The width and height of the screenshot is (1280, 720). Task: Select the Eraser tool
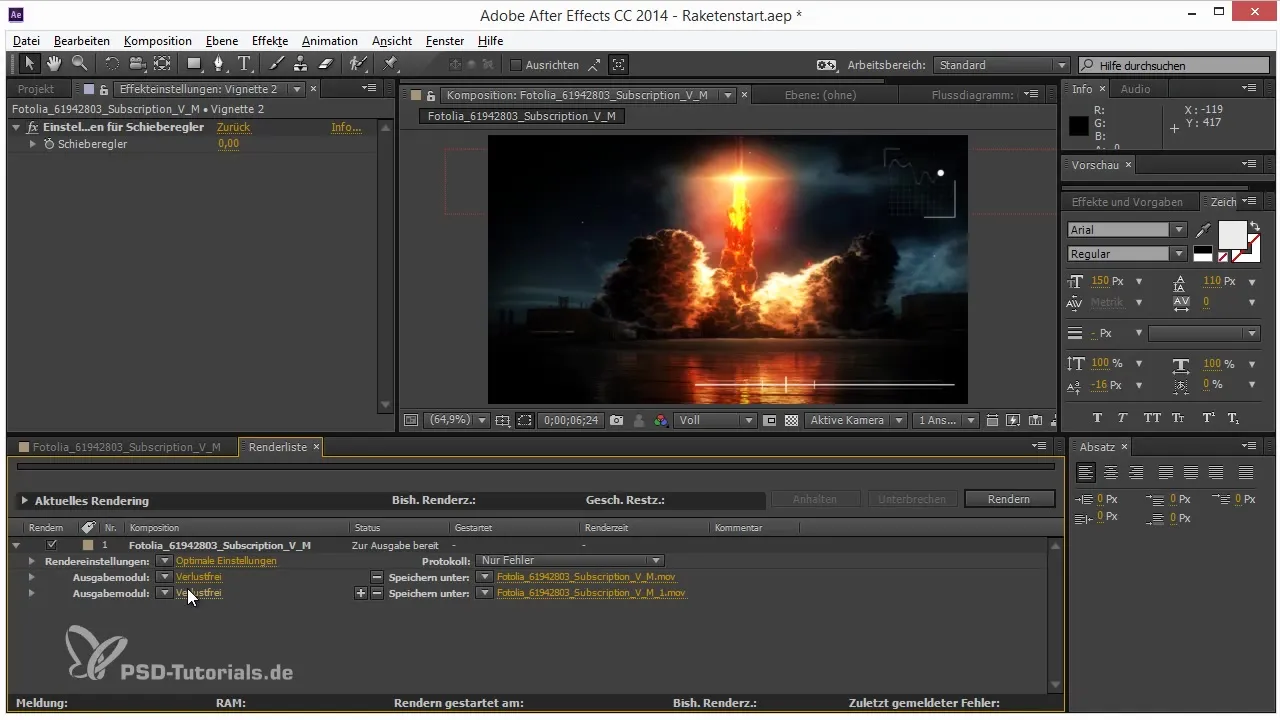click(x=325, y=64)
